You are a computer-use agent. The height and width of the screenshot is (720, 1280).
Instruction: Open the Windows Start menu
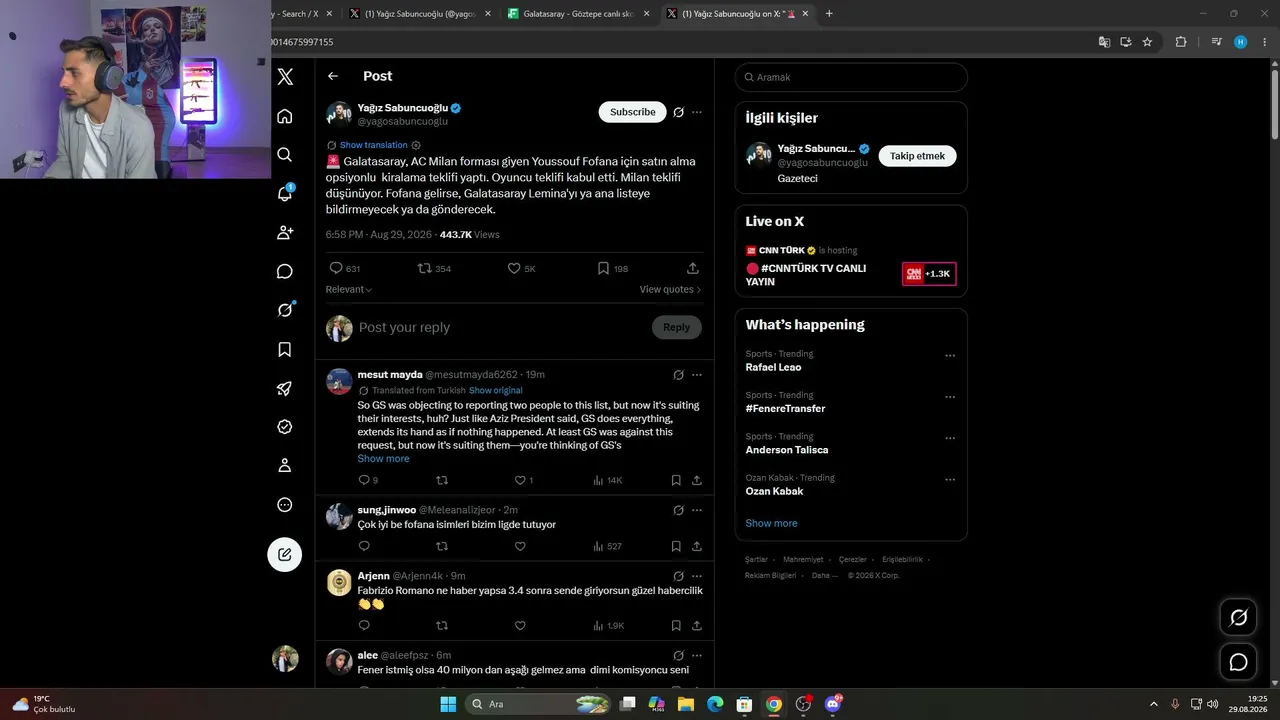(448, 704)
